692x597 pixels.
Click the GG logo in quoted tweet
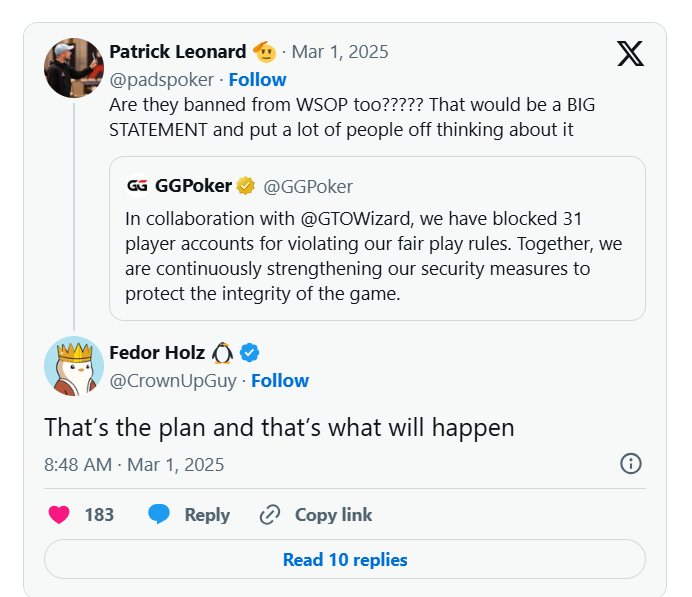(x=138, y=186)
